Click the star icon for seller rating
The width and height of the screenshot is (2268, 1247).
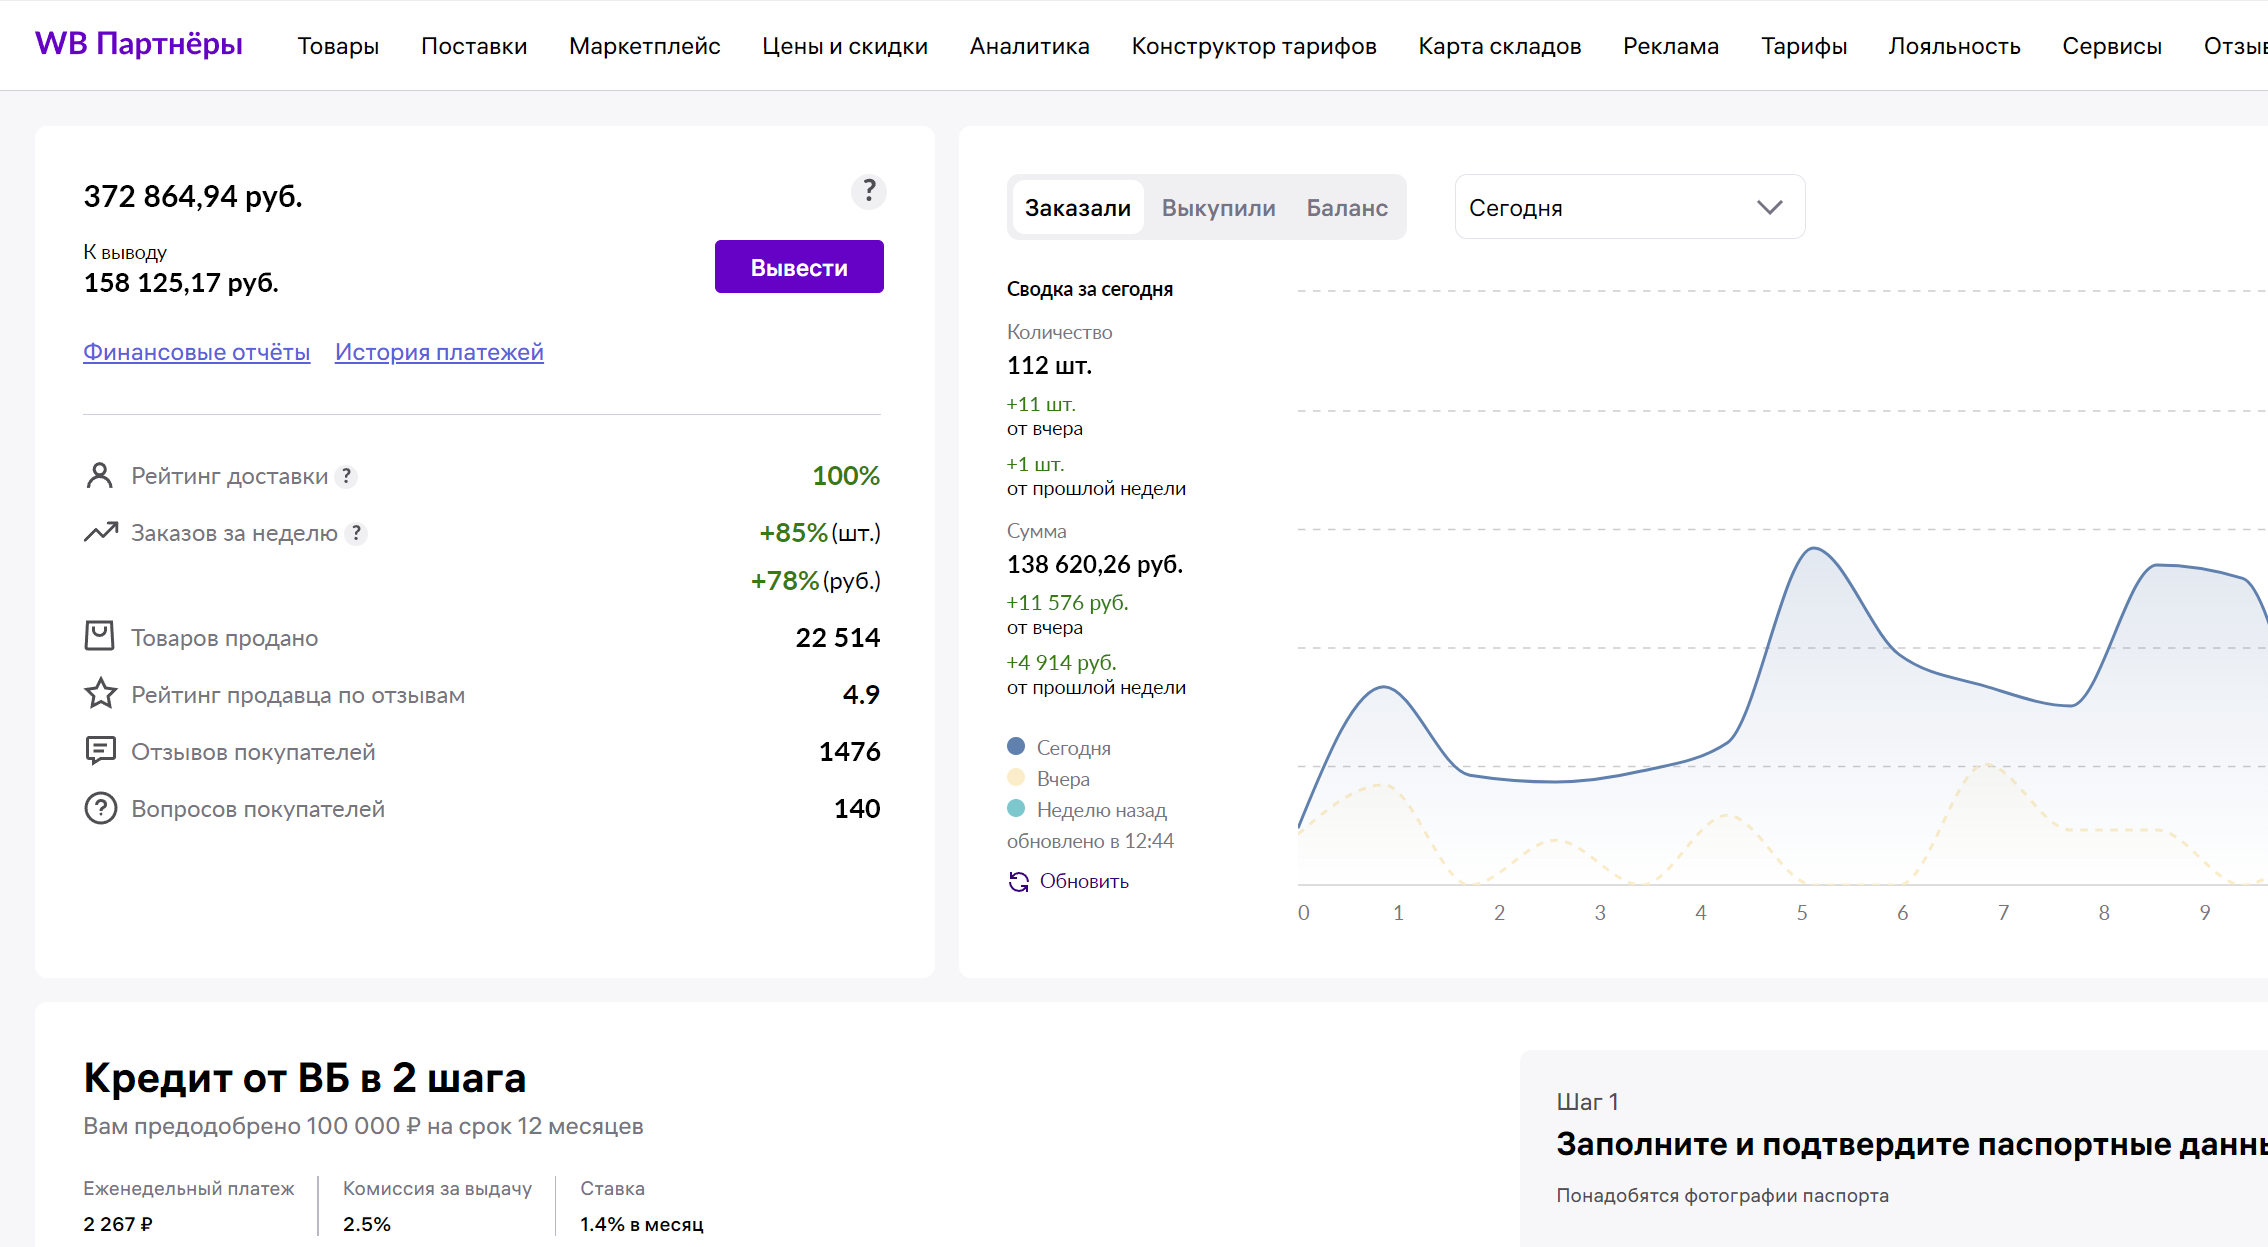[100, 693]
